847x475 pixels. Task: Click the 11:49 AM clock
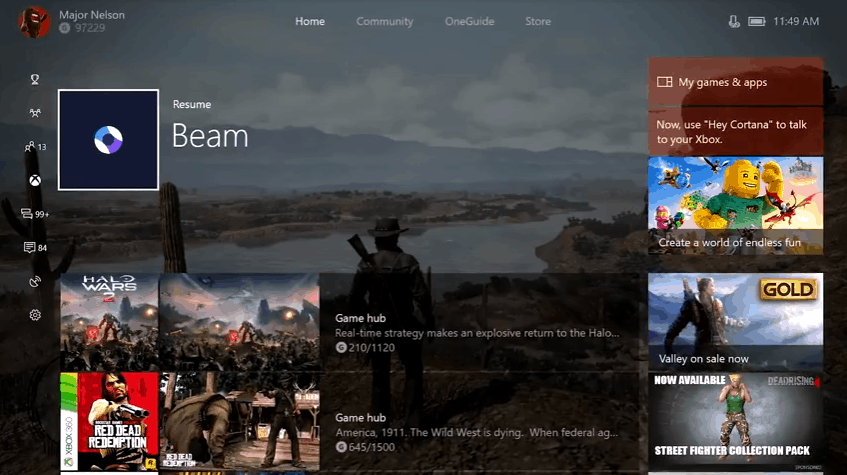pyautogui.click(x=796, y=22)
